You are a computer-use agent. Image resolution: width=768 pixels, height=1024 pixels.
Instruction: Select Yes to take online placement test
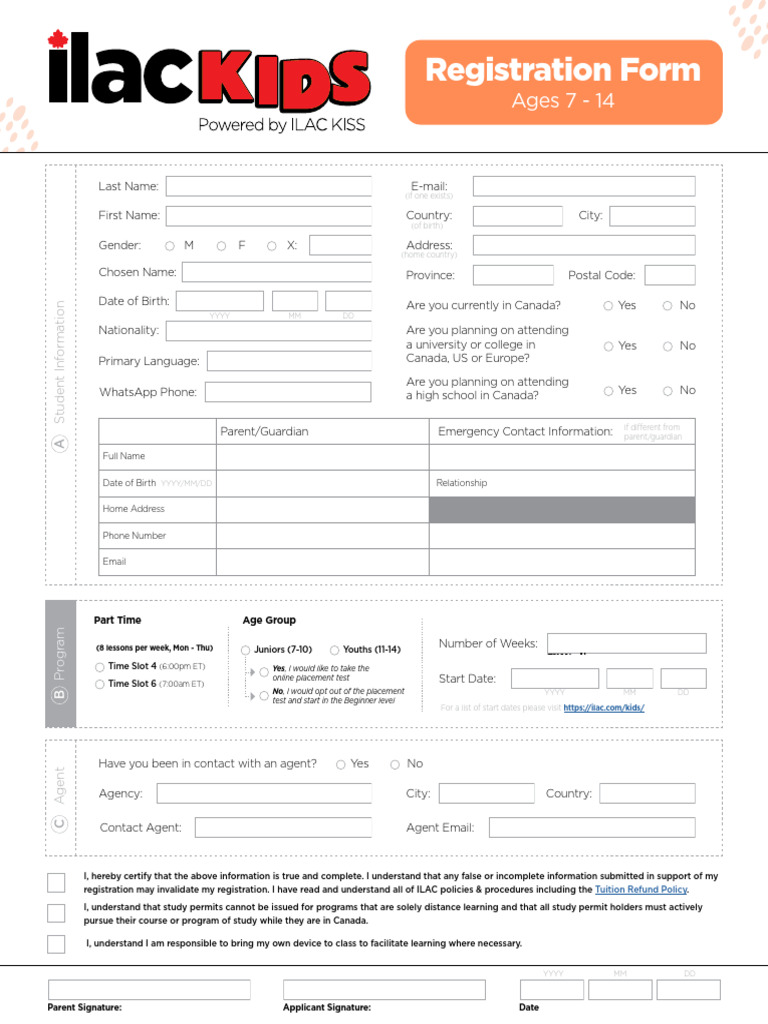tap(264, 672)
